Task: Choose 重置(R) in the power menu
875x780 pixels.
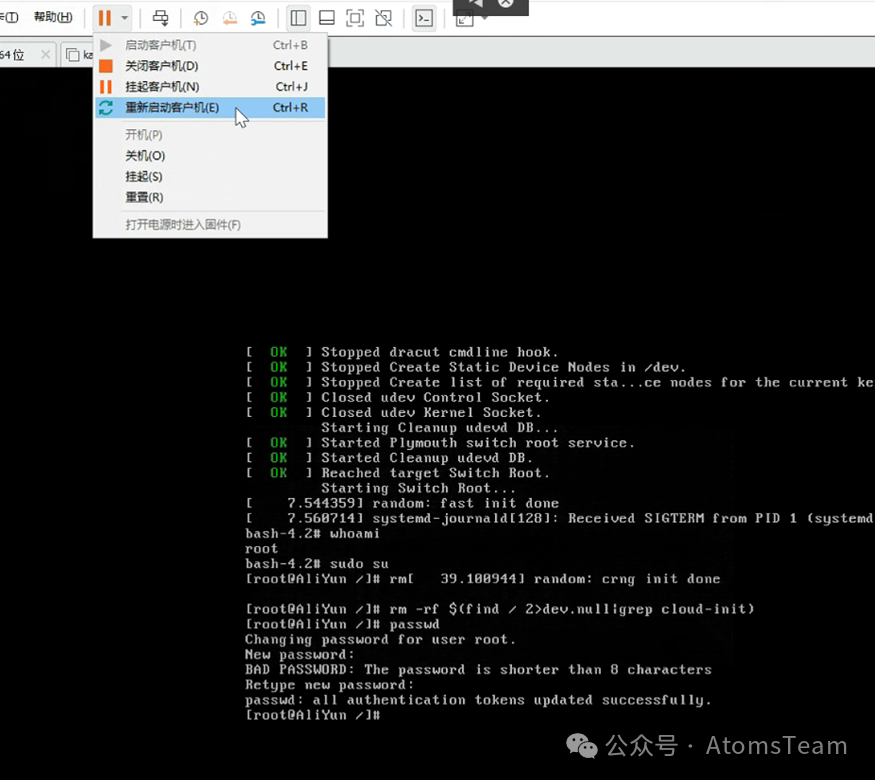Action: pyautogui.click(x=144, y=198)
